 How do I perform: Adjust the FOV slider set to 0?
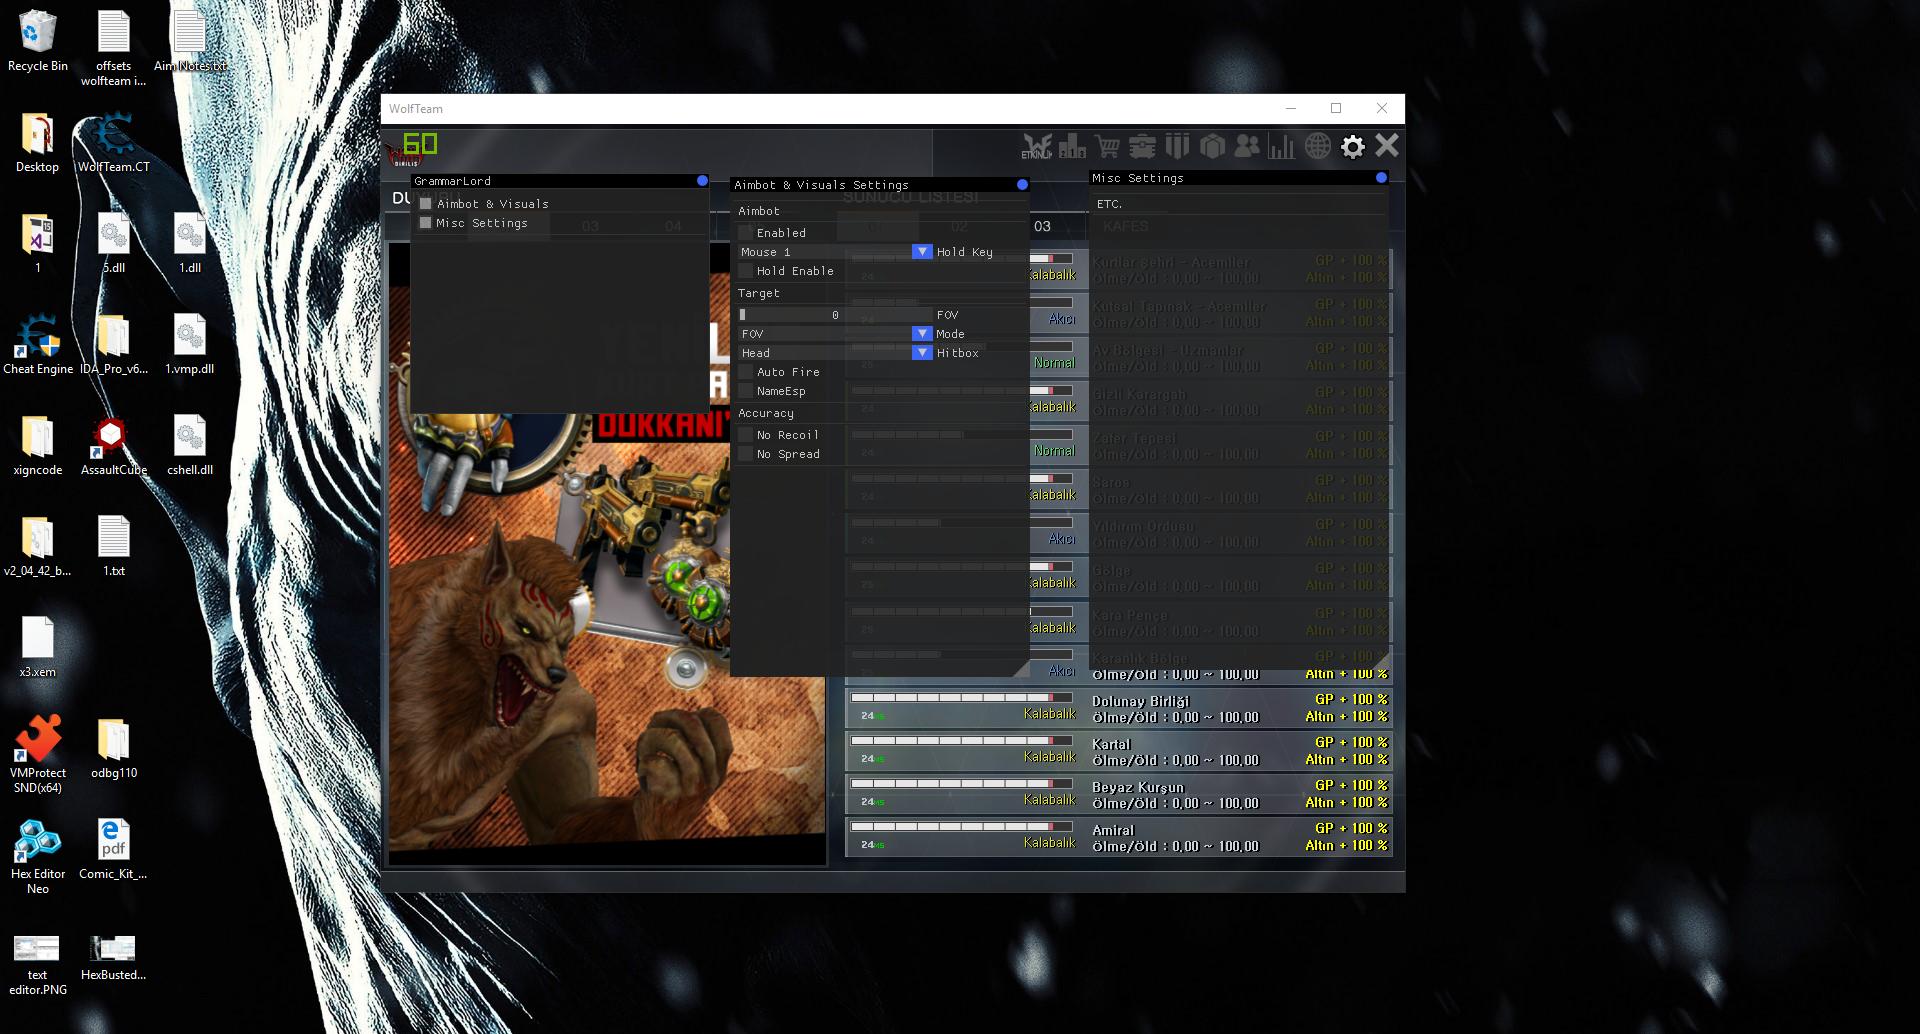[x=835, y=315]
